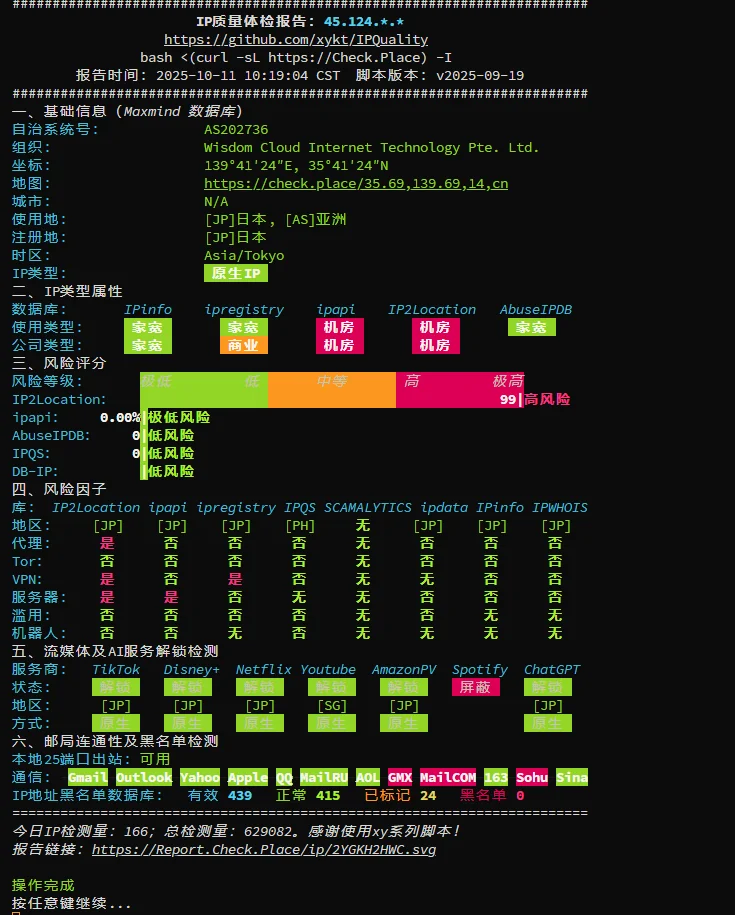Open the check.place map URL
735x915 pixels.
click(x=355, y=184)
